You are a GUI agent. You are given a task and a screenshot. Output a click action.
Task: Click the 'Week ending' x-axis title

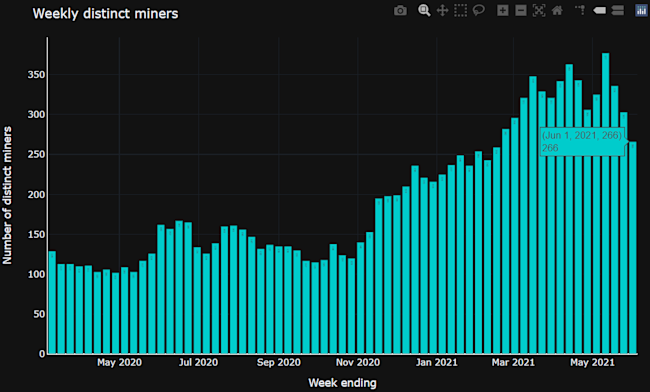pos(342,382)
